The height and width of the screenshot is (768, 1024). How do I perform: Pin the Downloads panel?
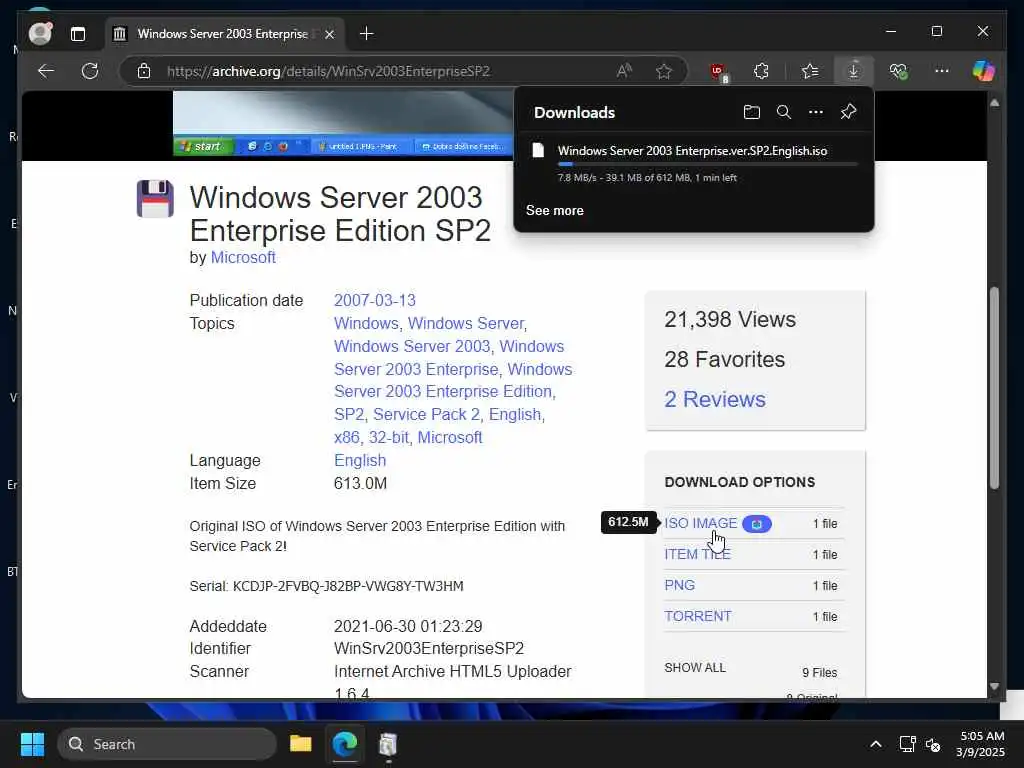(848, 112)
